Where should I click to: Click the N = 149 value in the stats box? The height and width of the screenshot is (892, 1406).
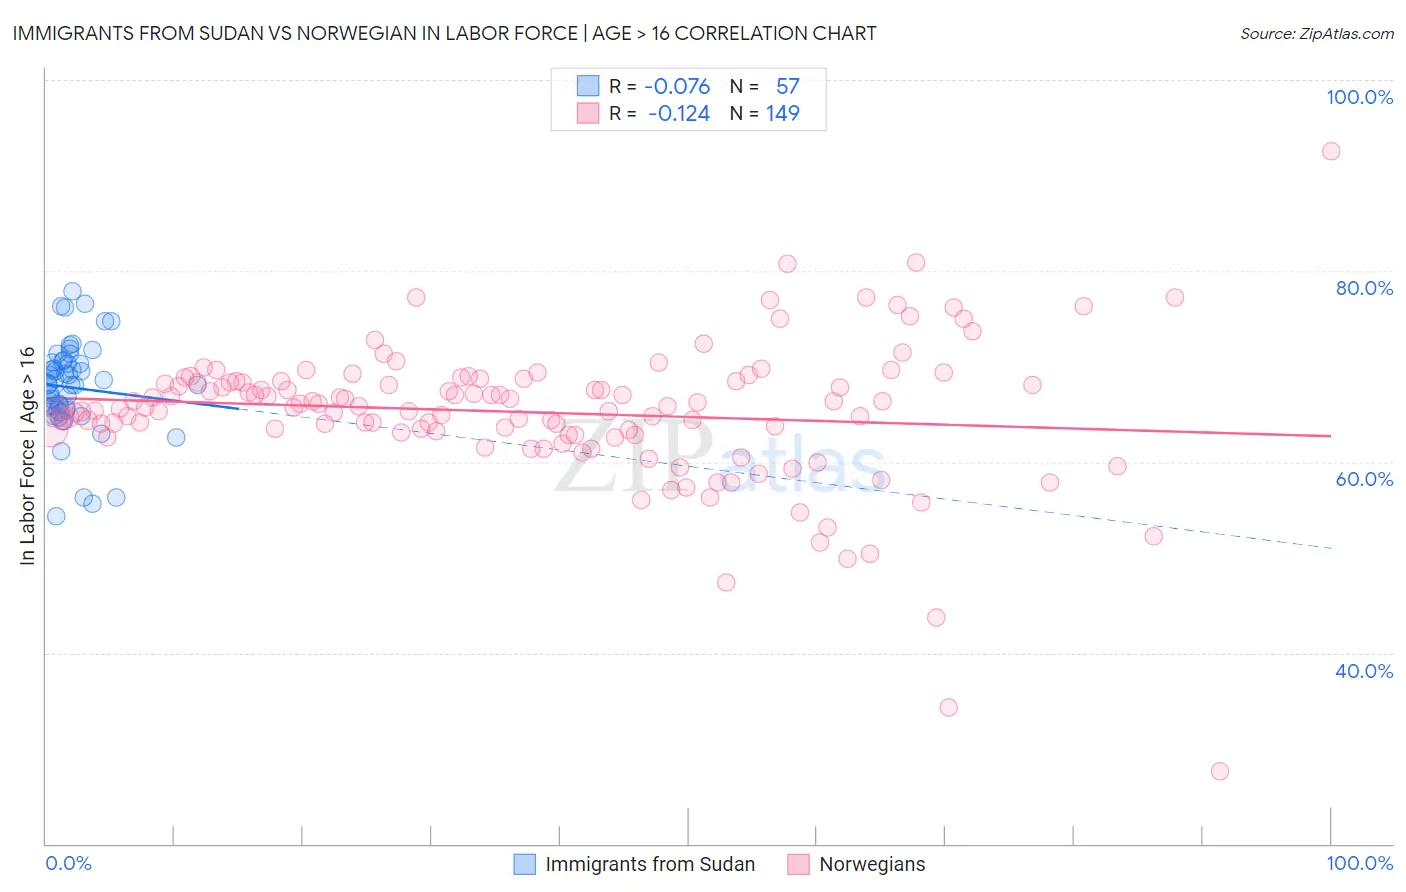tap(765, 113)
